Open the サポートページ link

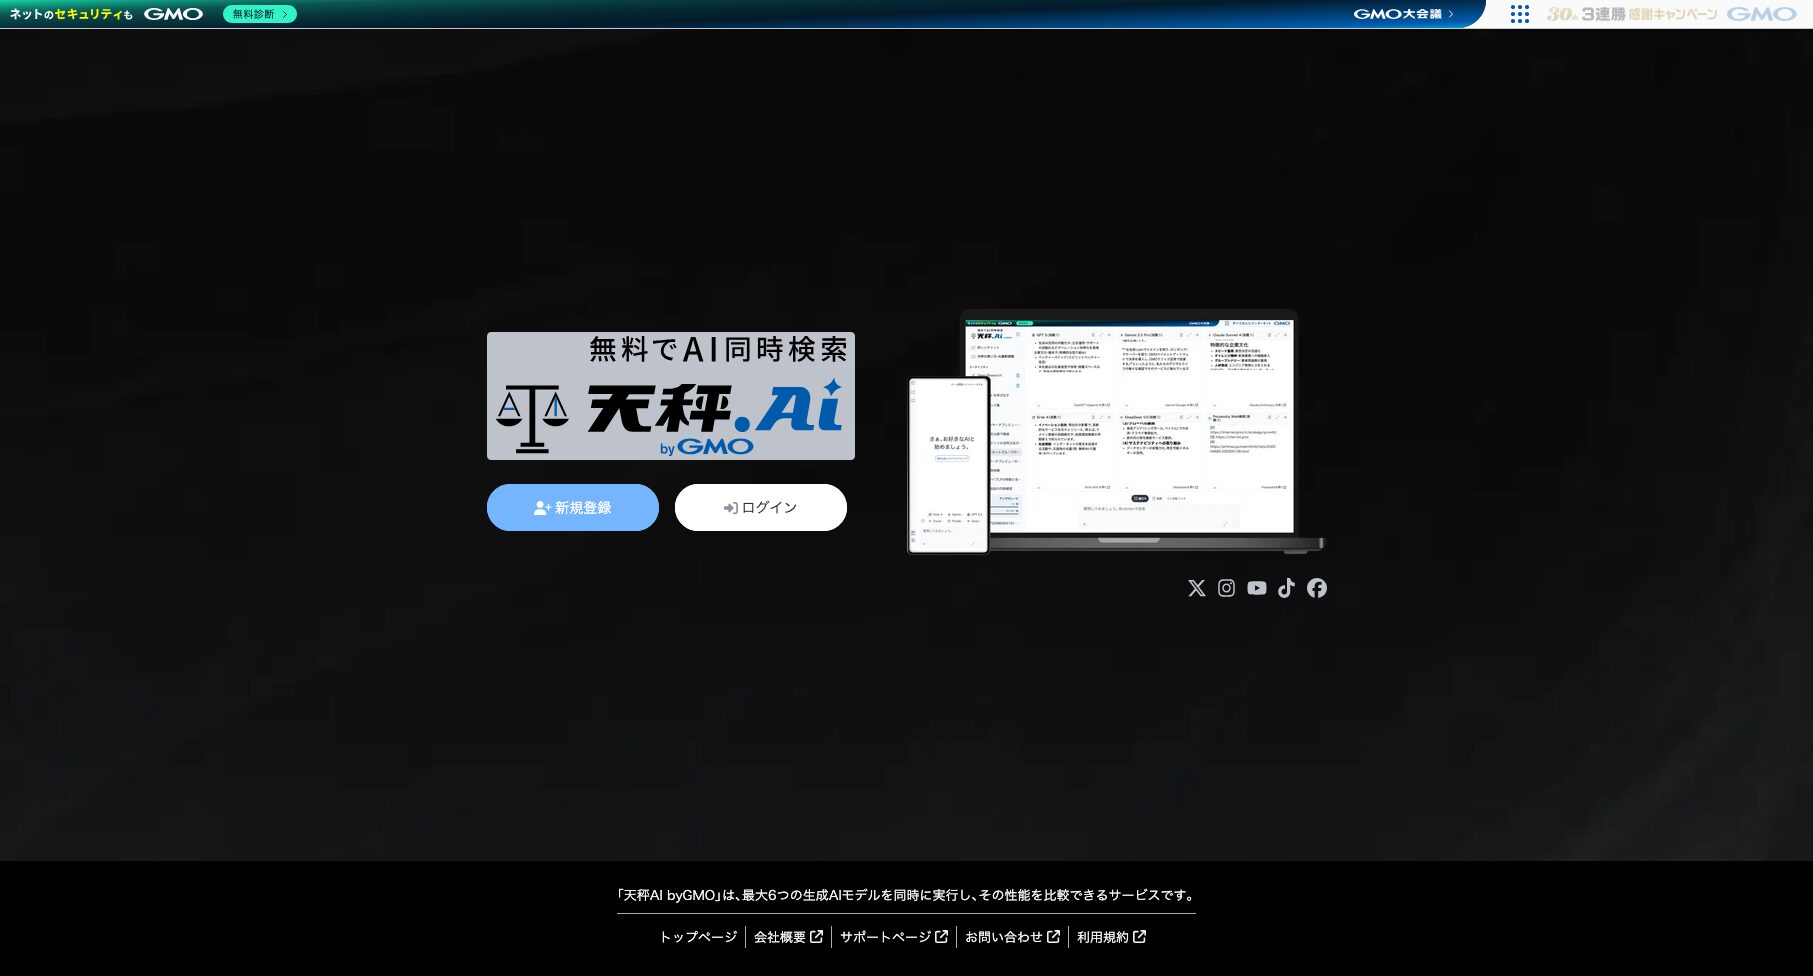point(893,937)
